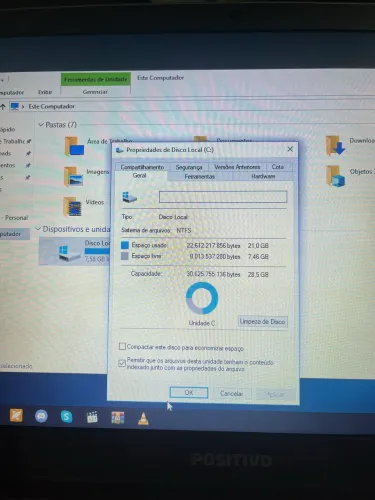Image resolution: width=375 pixels, height=500 pixels.
Task: Click the Unidade C donut usage chart
Action: coord(202,298)
